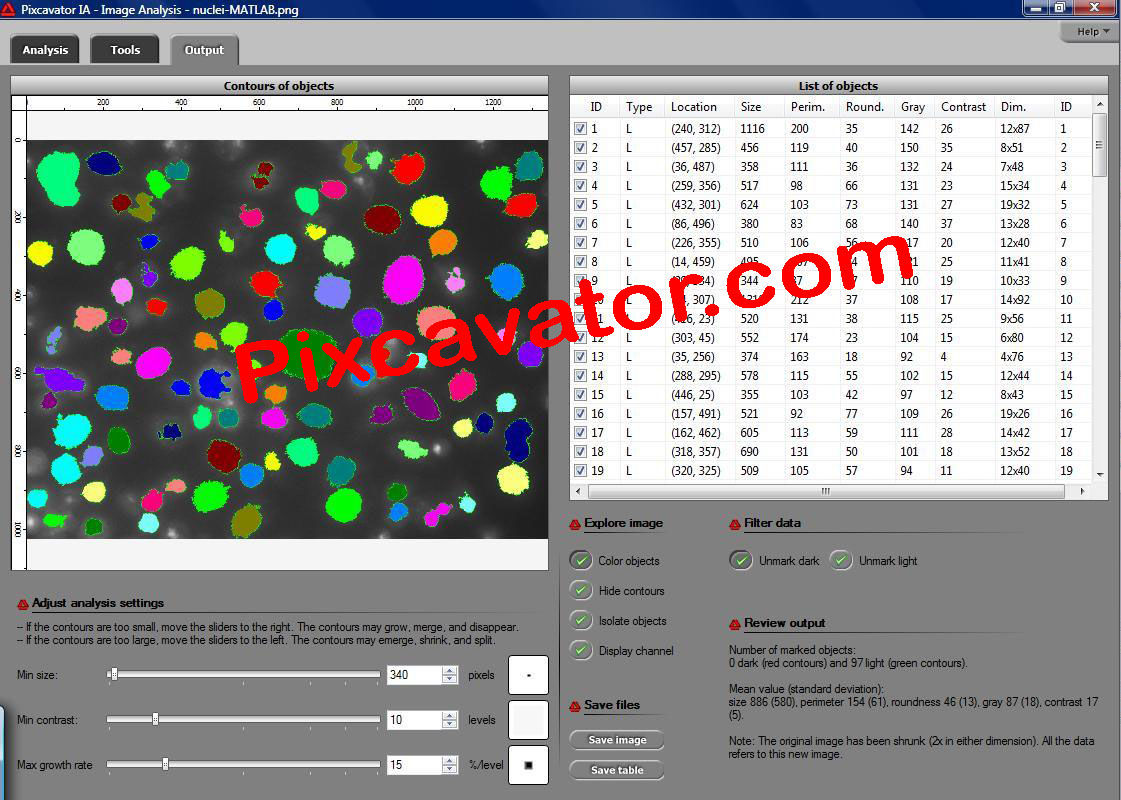Click the red icon beside Explore image
Screen dimensions: 1121x800
point(575,524)
